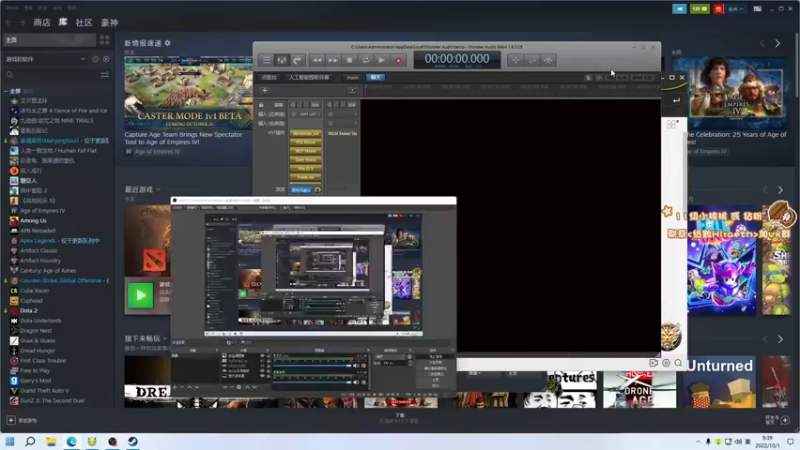Open the Unturned game tile
The width and height of the screenshot is (800, 450).
(x=719, y=382)
